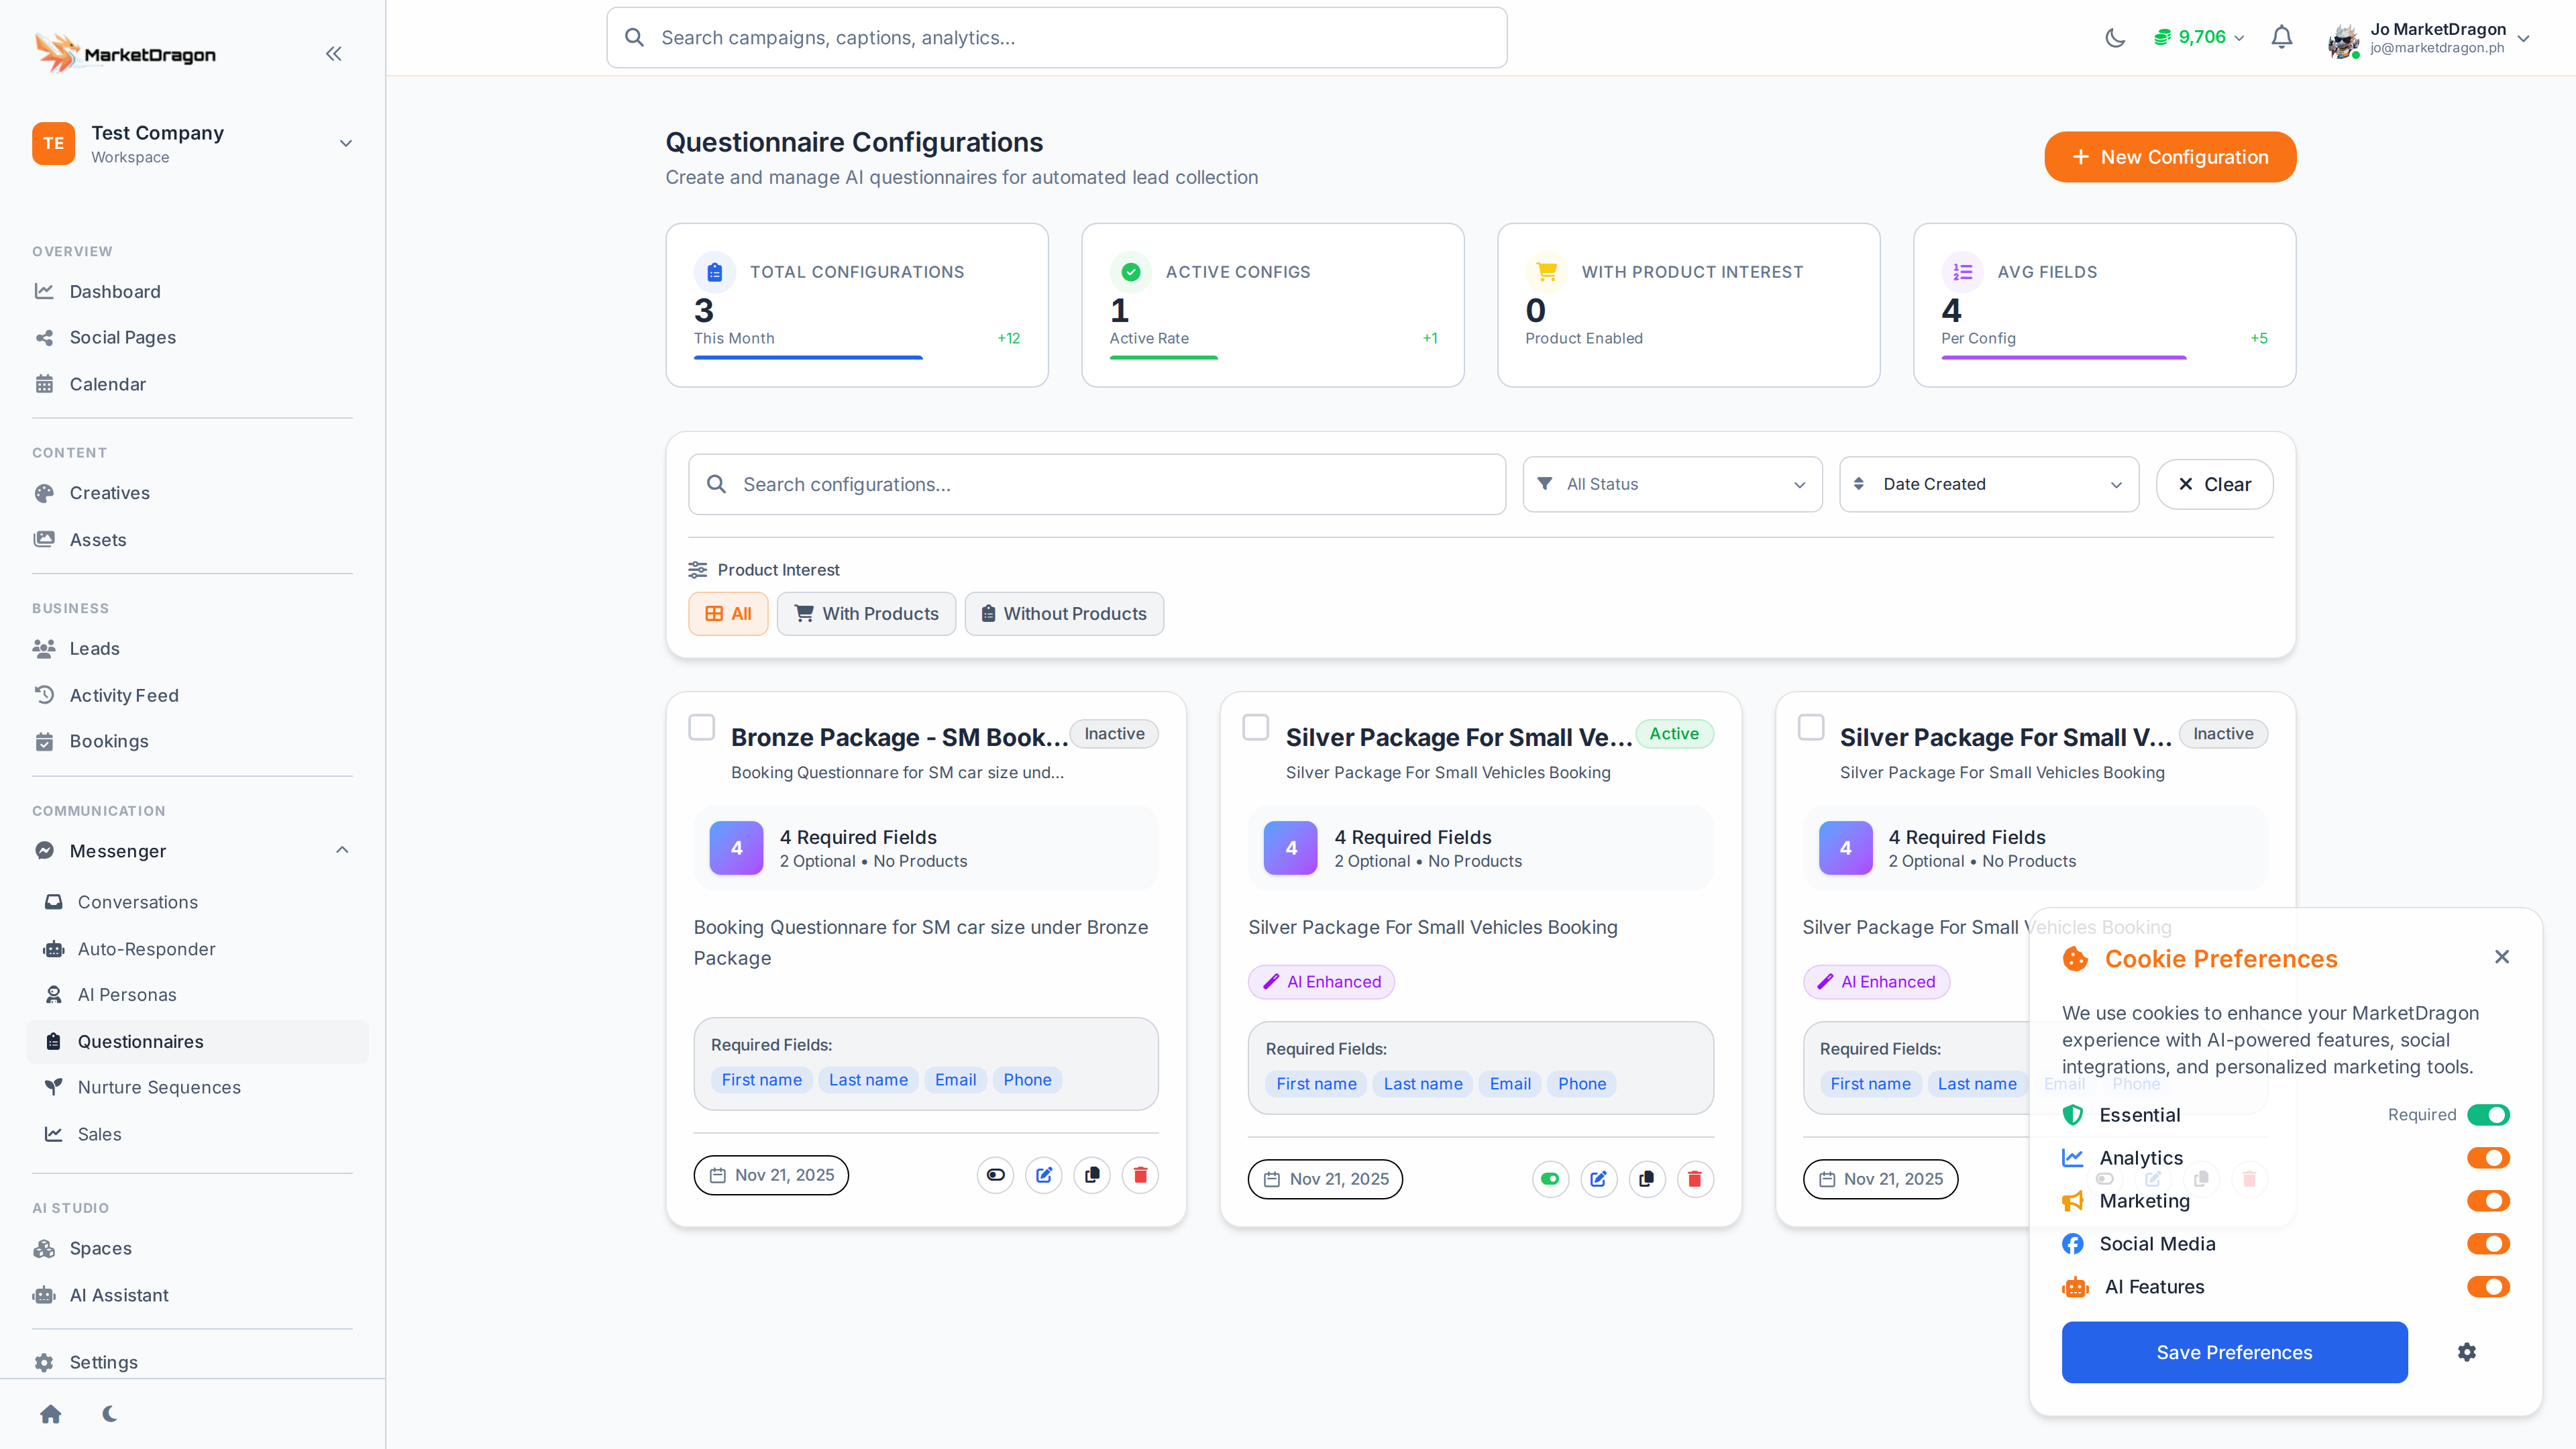
Task: Edit the active Silver Package configuration
Action: [x=1598, y=1179]
